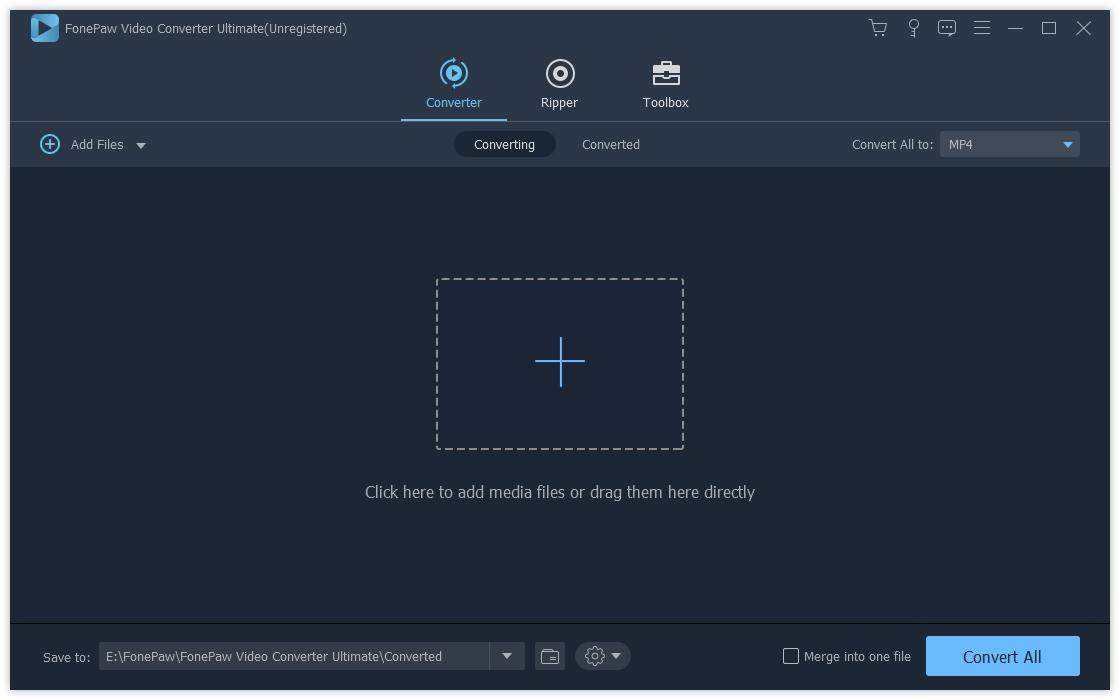Expand the gear settings dropdown arrow
1120x700 pixels.
coord(614,656)
